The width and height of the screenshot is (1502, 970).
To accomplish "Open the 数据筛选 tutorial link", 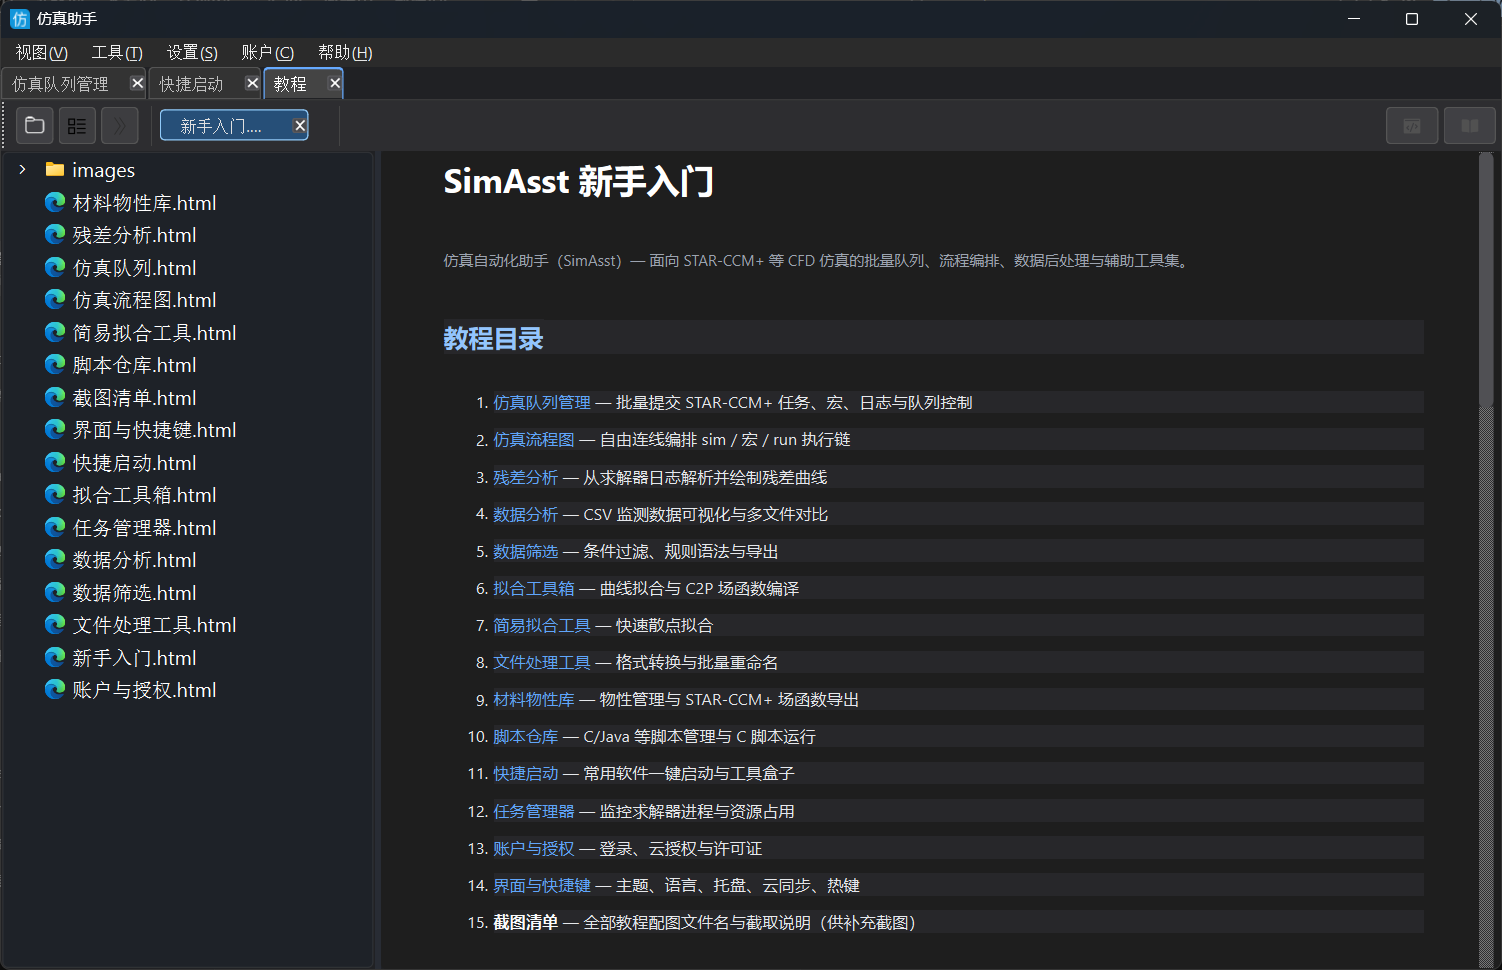I will (526, 552).
